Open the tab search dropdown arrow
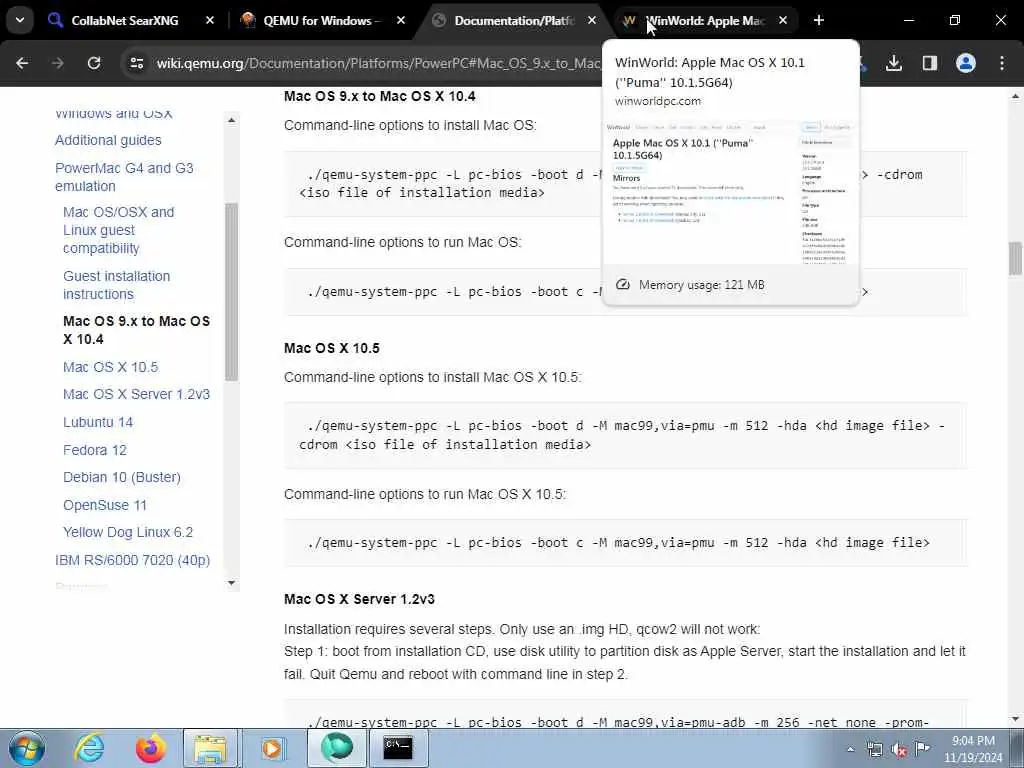 click(x=20, y=20)
